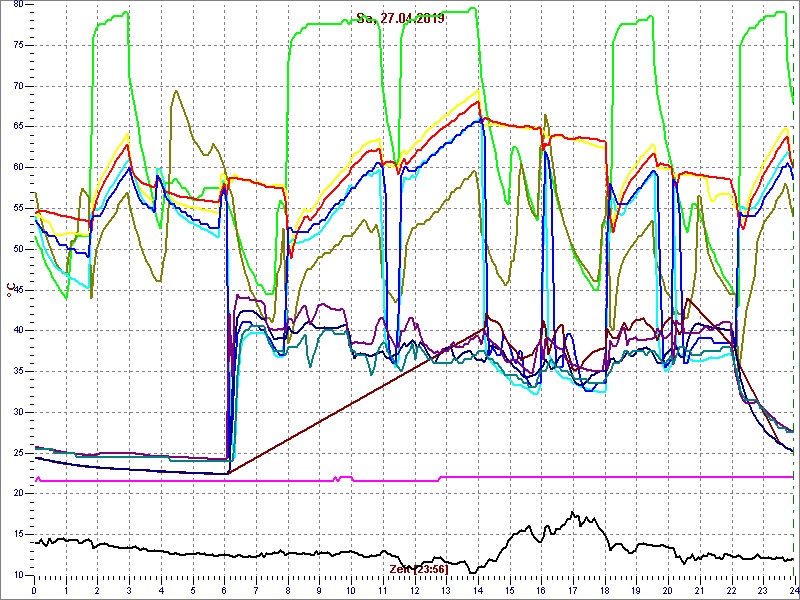Click the 50 tick label on y-axis

coord(19,249)
